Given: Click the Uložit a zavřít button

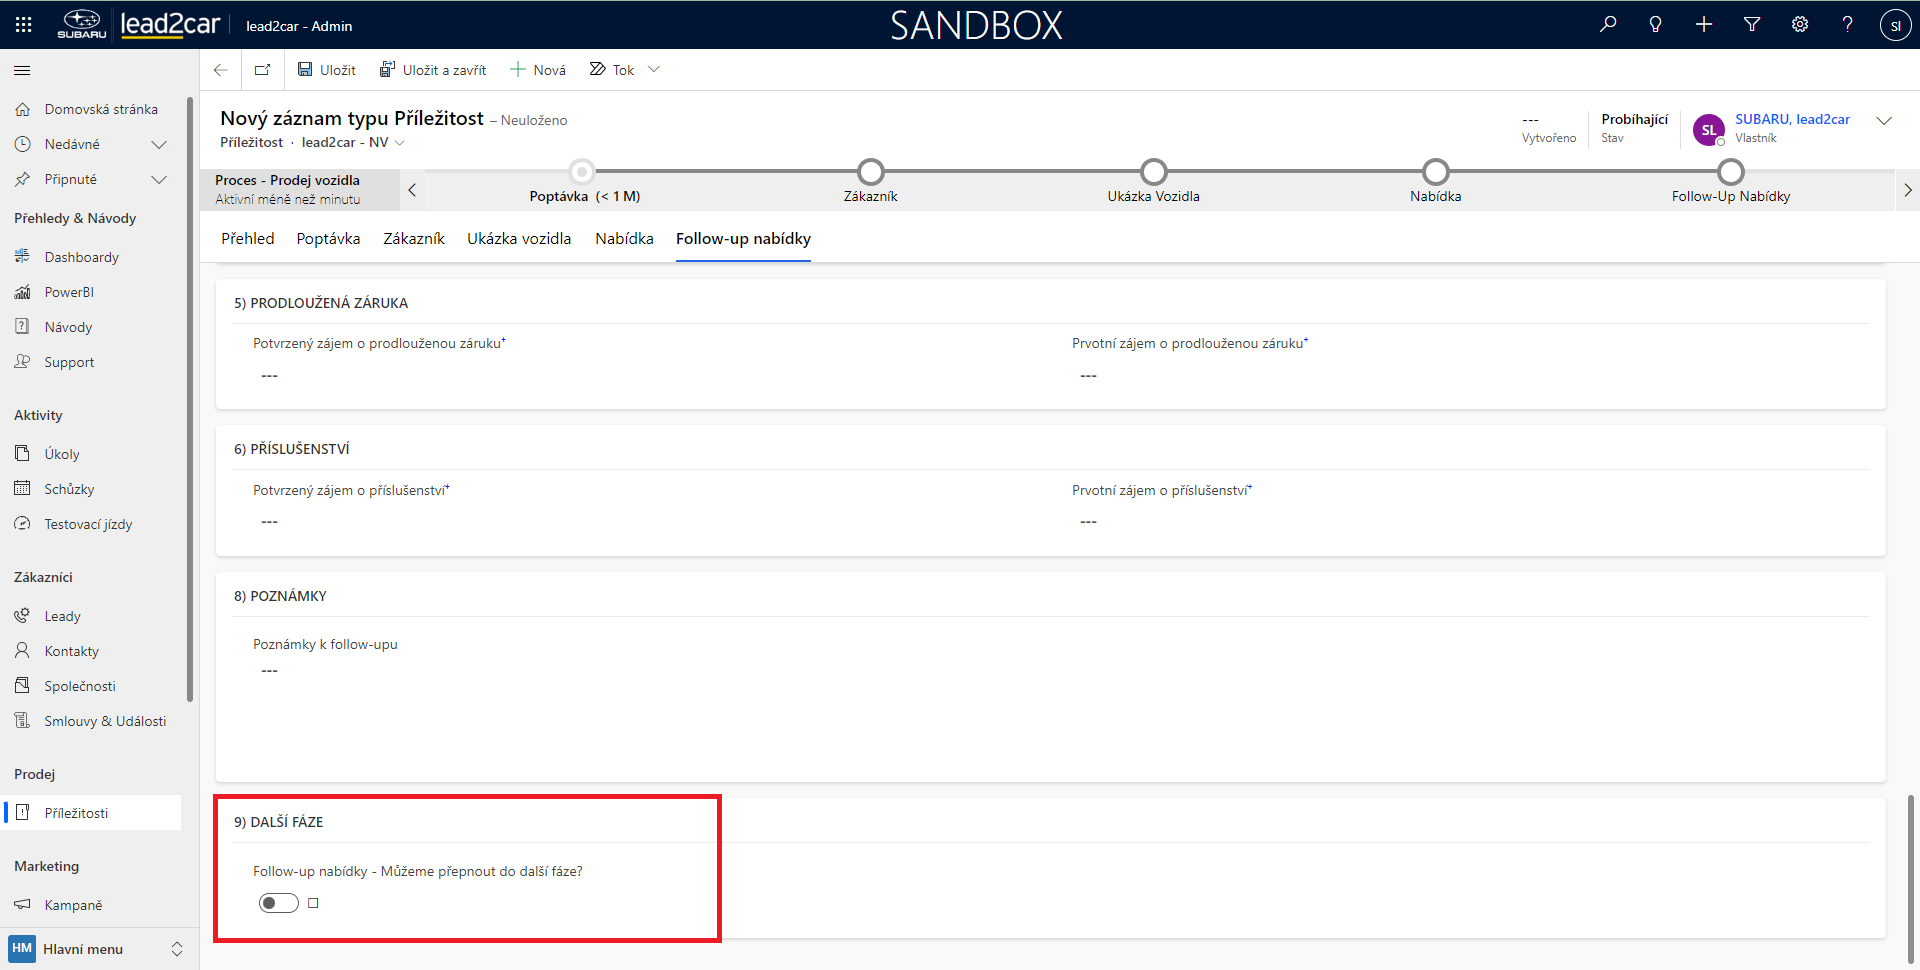Looking at the screenshot, I should (433, 70).
